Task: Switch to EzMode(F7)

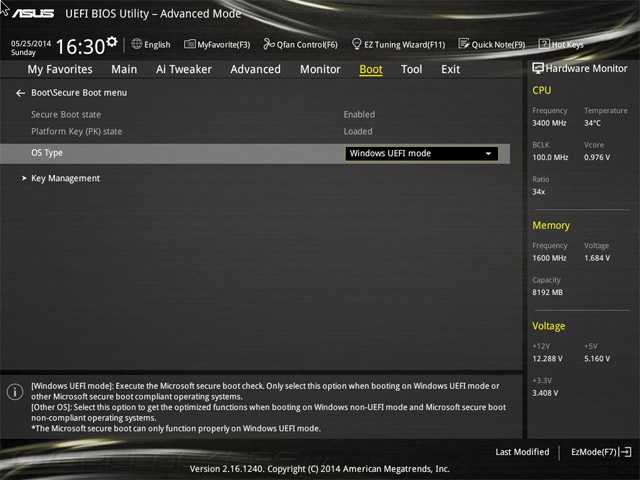Action: pos(593,452)
